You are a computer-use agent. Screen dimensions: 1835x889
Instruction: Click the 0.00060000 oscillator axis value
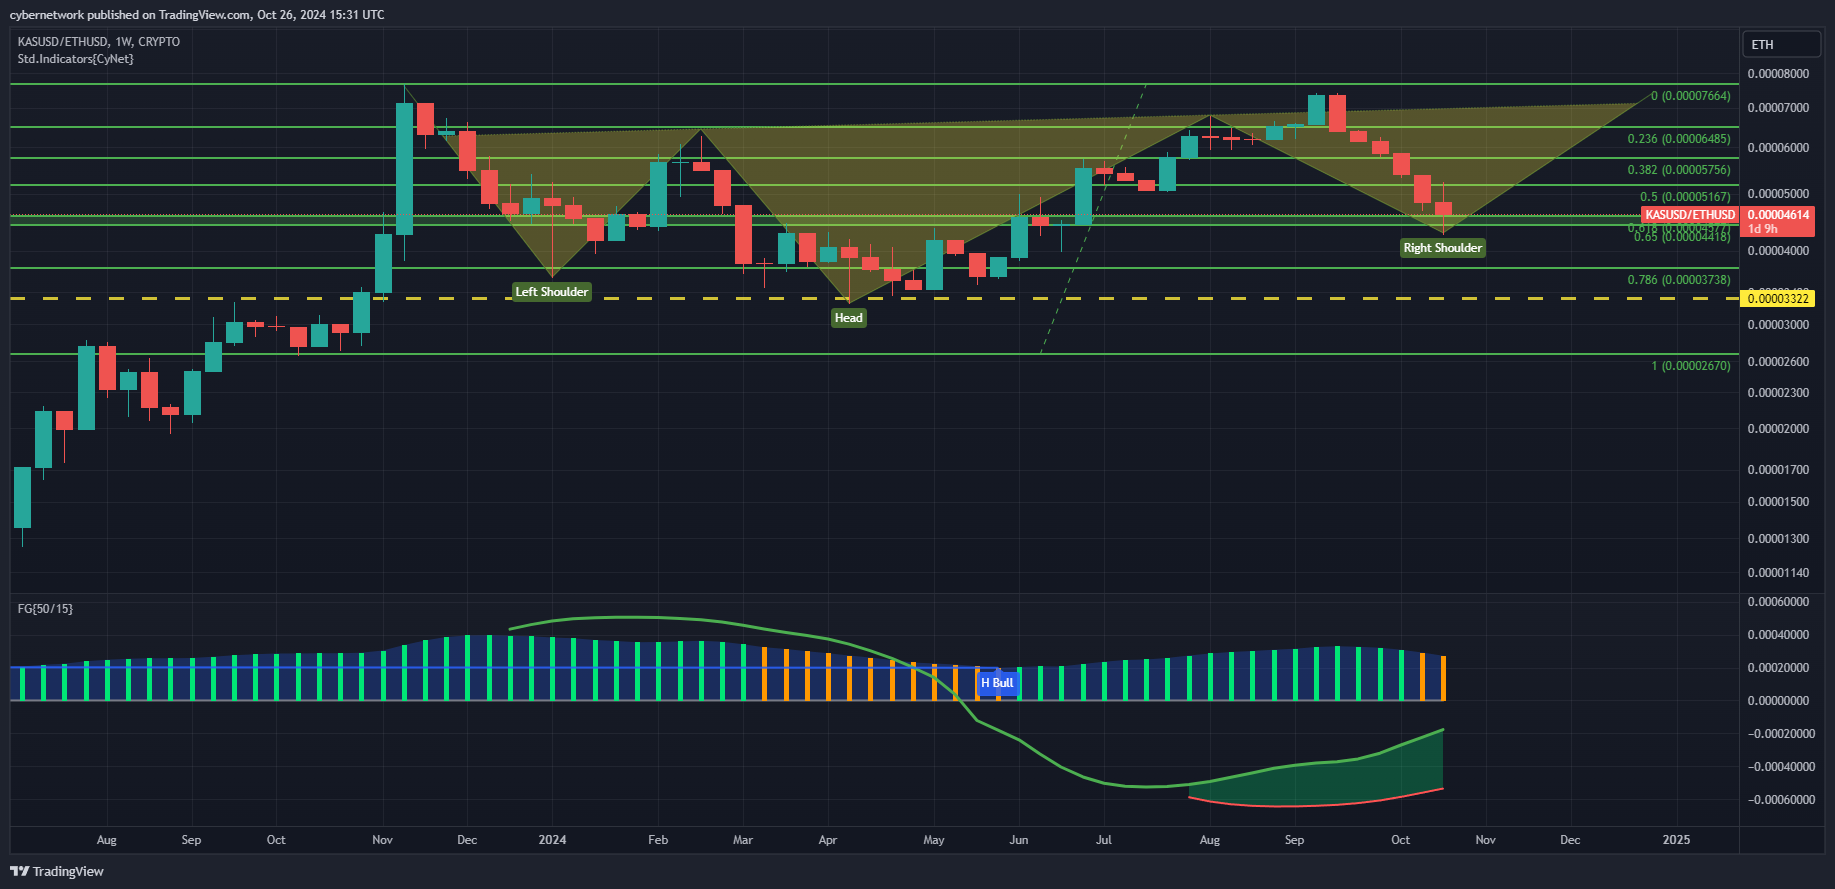pos(1777,602)
